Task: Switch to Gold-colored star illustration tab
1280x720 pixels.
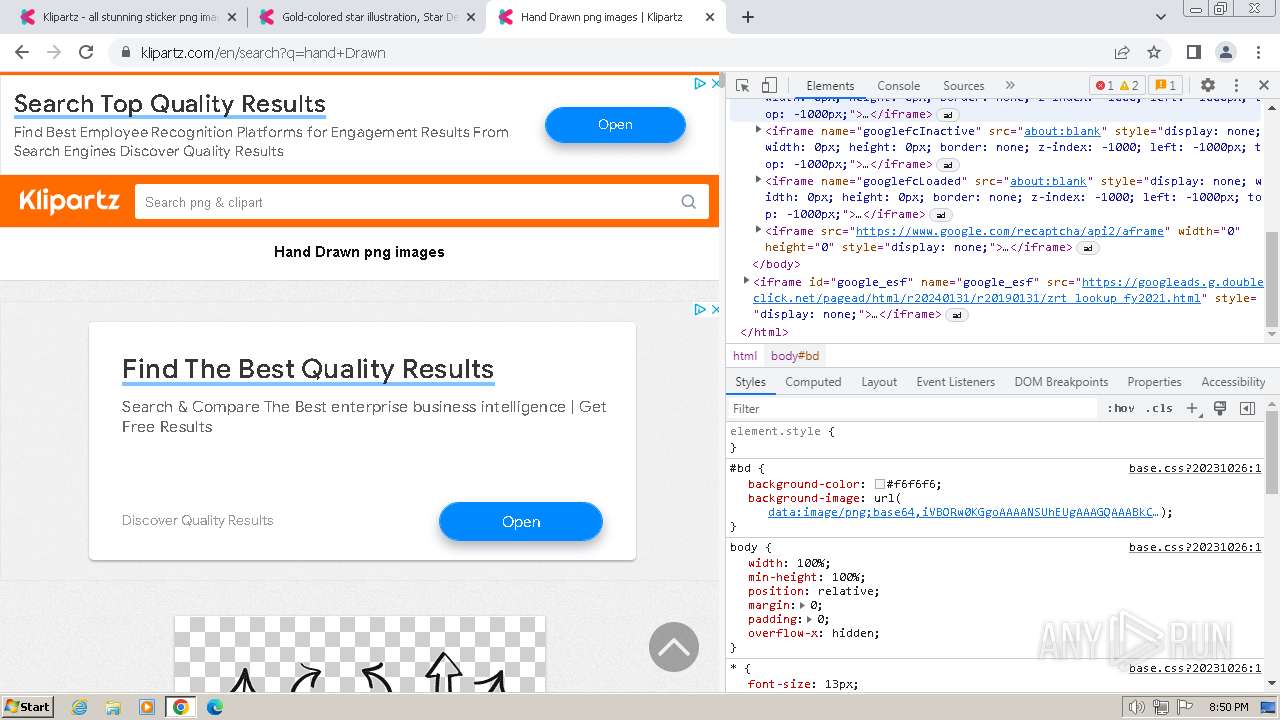Action: point(365,17)
